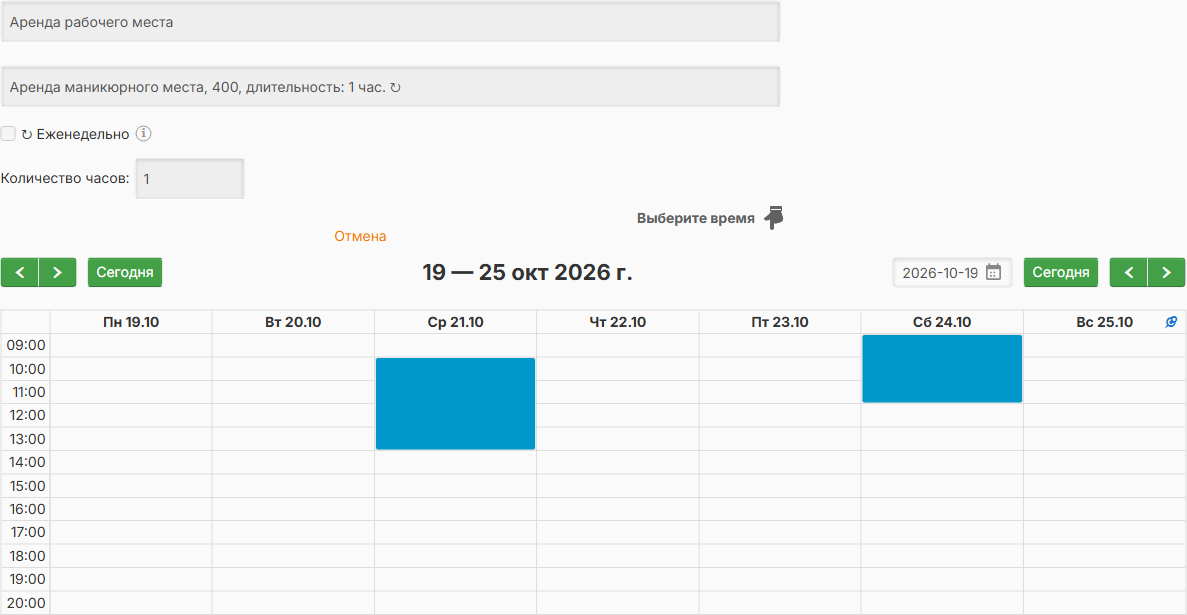This screenshot has width=1187, height=615.
Task: Click the 14:00 time label
Action: click(x=26, y=462)
